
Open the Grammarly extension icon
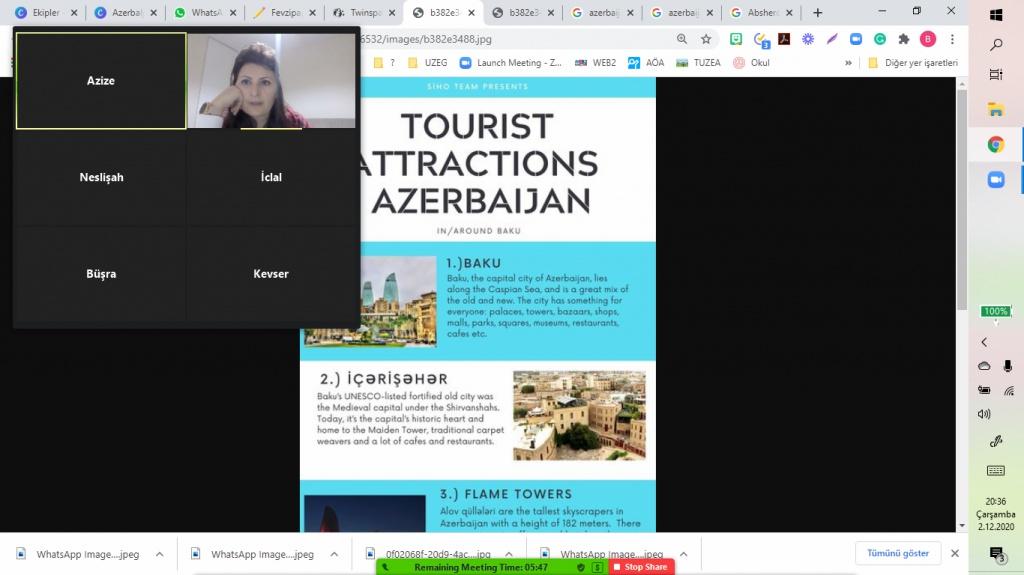click(x=880, y=39)
